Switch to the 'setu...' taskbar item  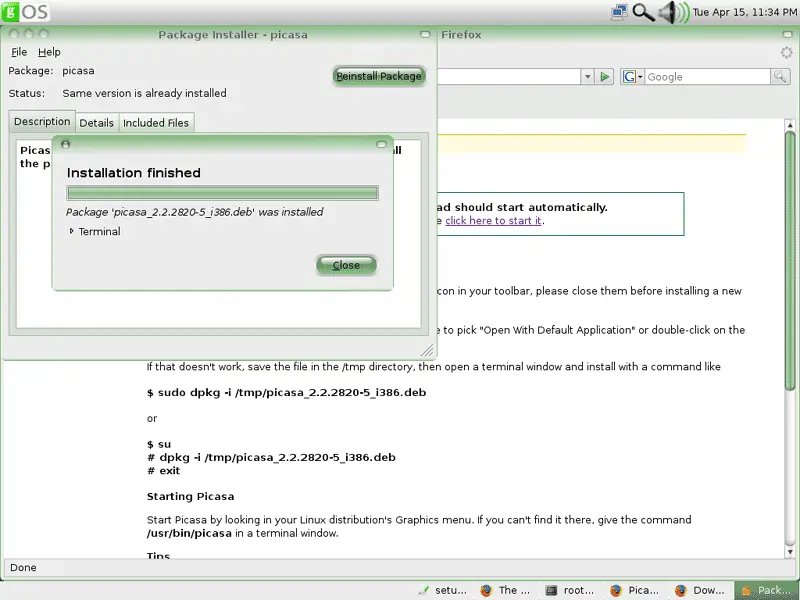tap(442, 590)
